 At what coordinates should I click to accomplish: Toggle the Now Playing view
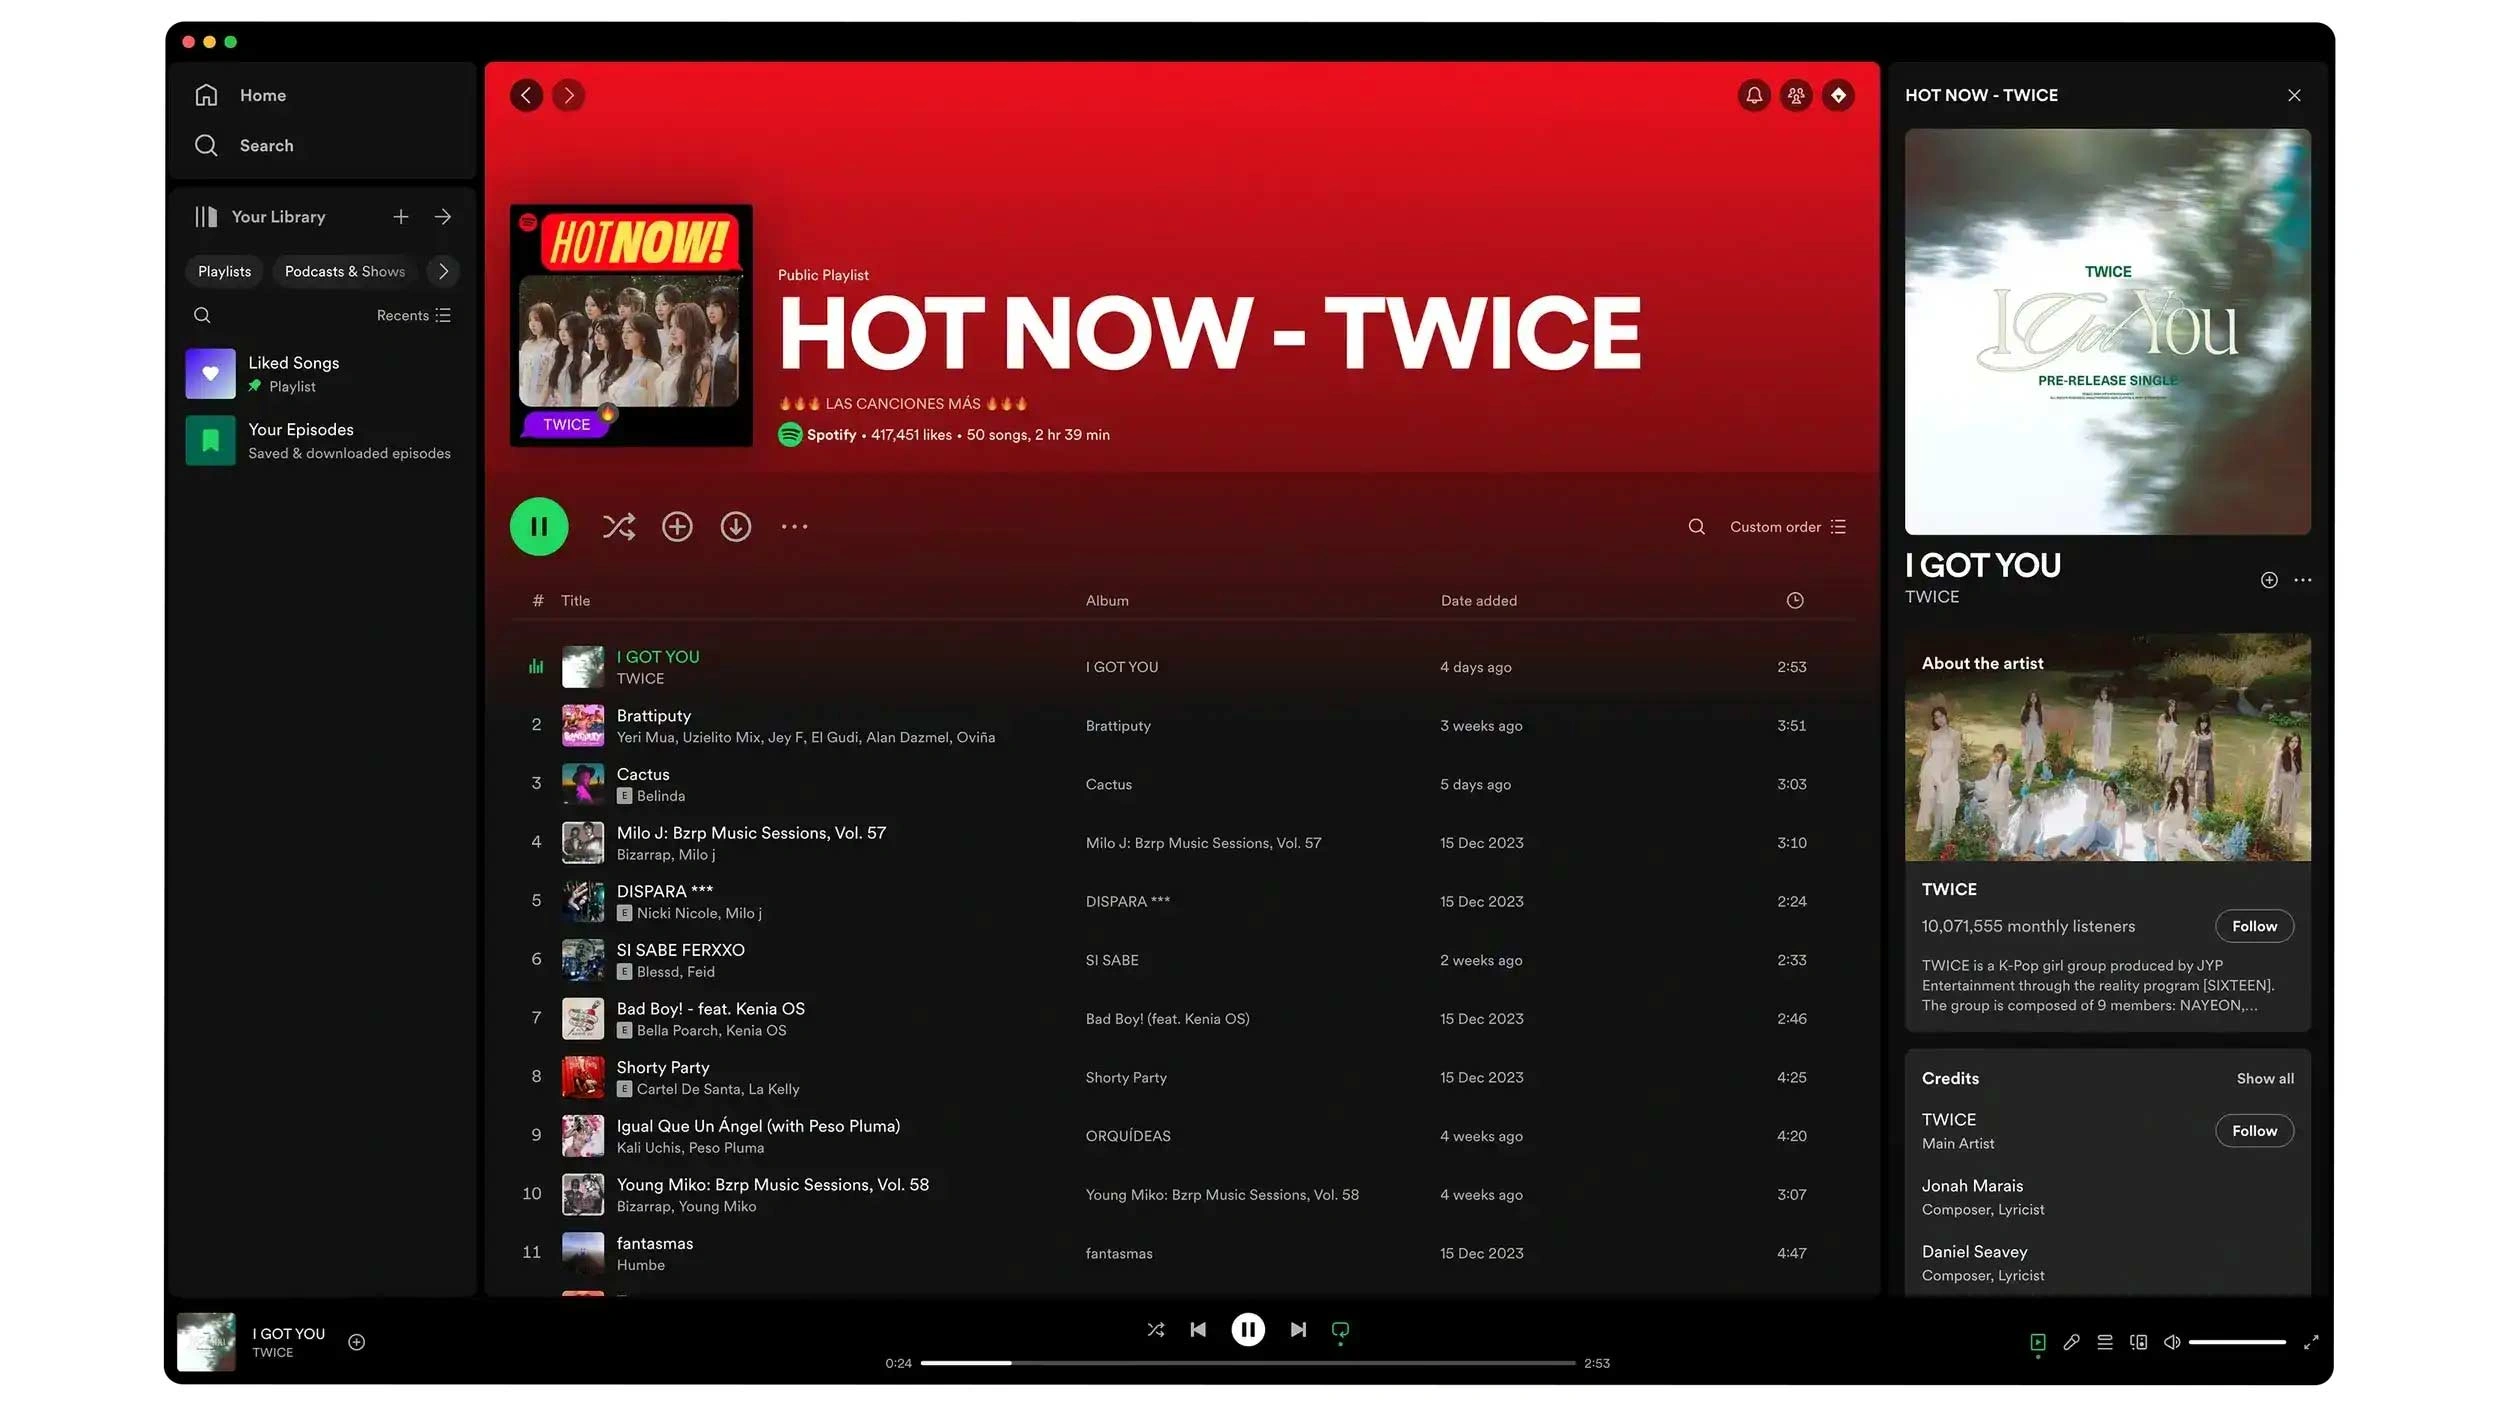[x=2037, y=1342]
